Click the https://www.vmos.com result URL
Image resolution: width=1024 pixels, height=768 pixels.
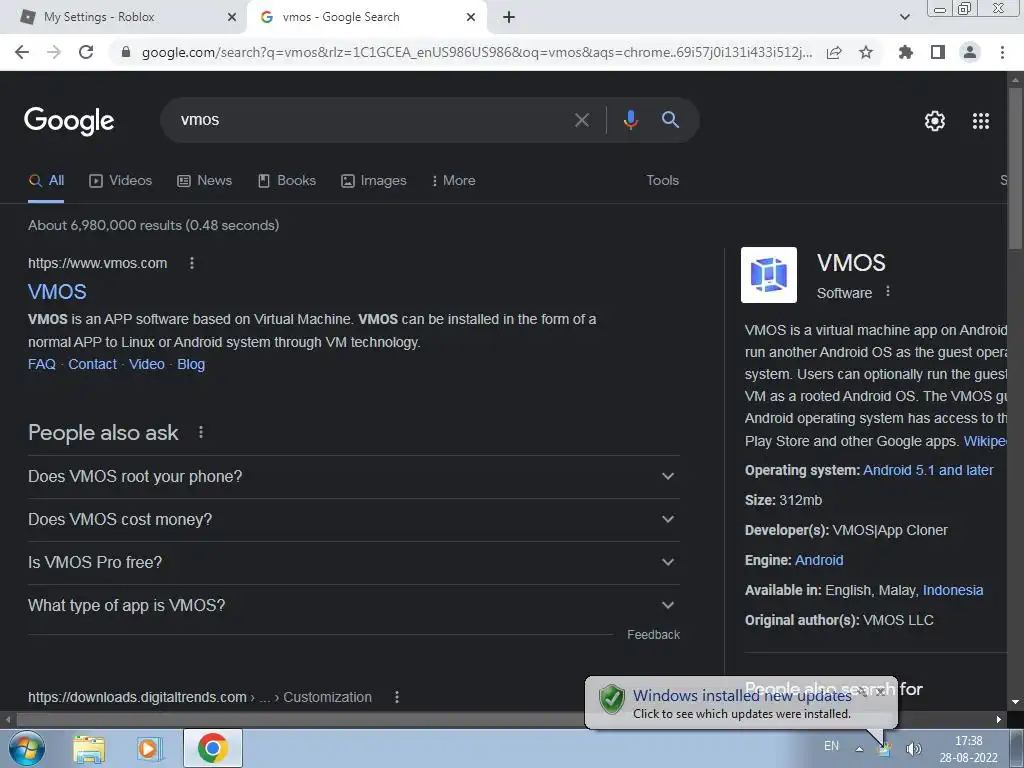click(97, 263)
